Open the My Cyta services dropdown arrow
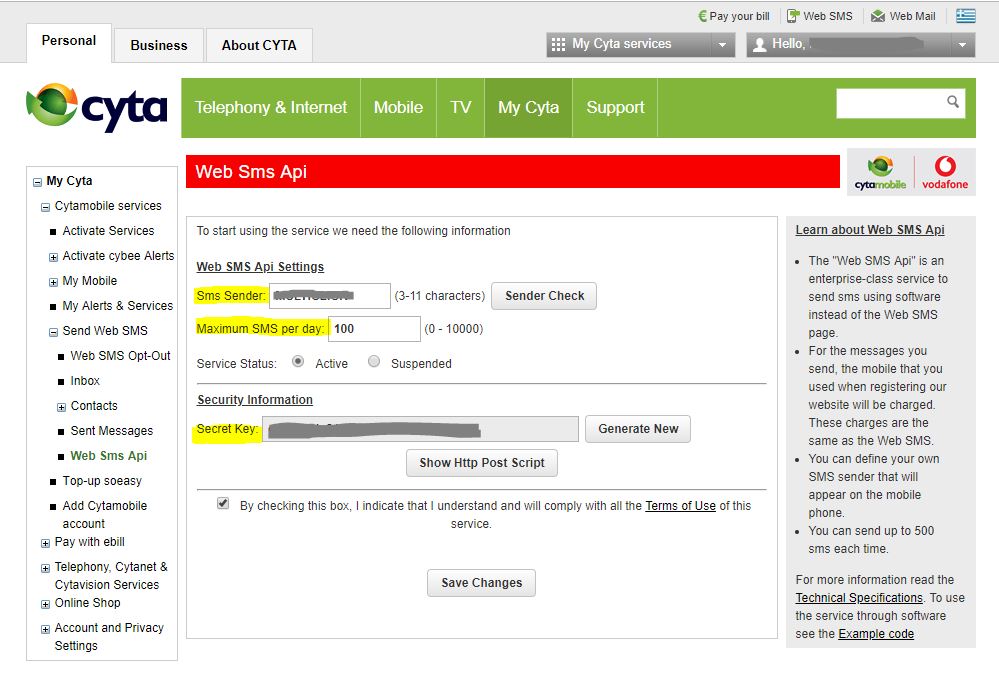 point(722,45)
